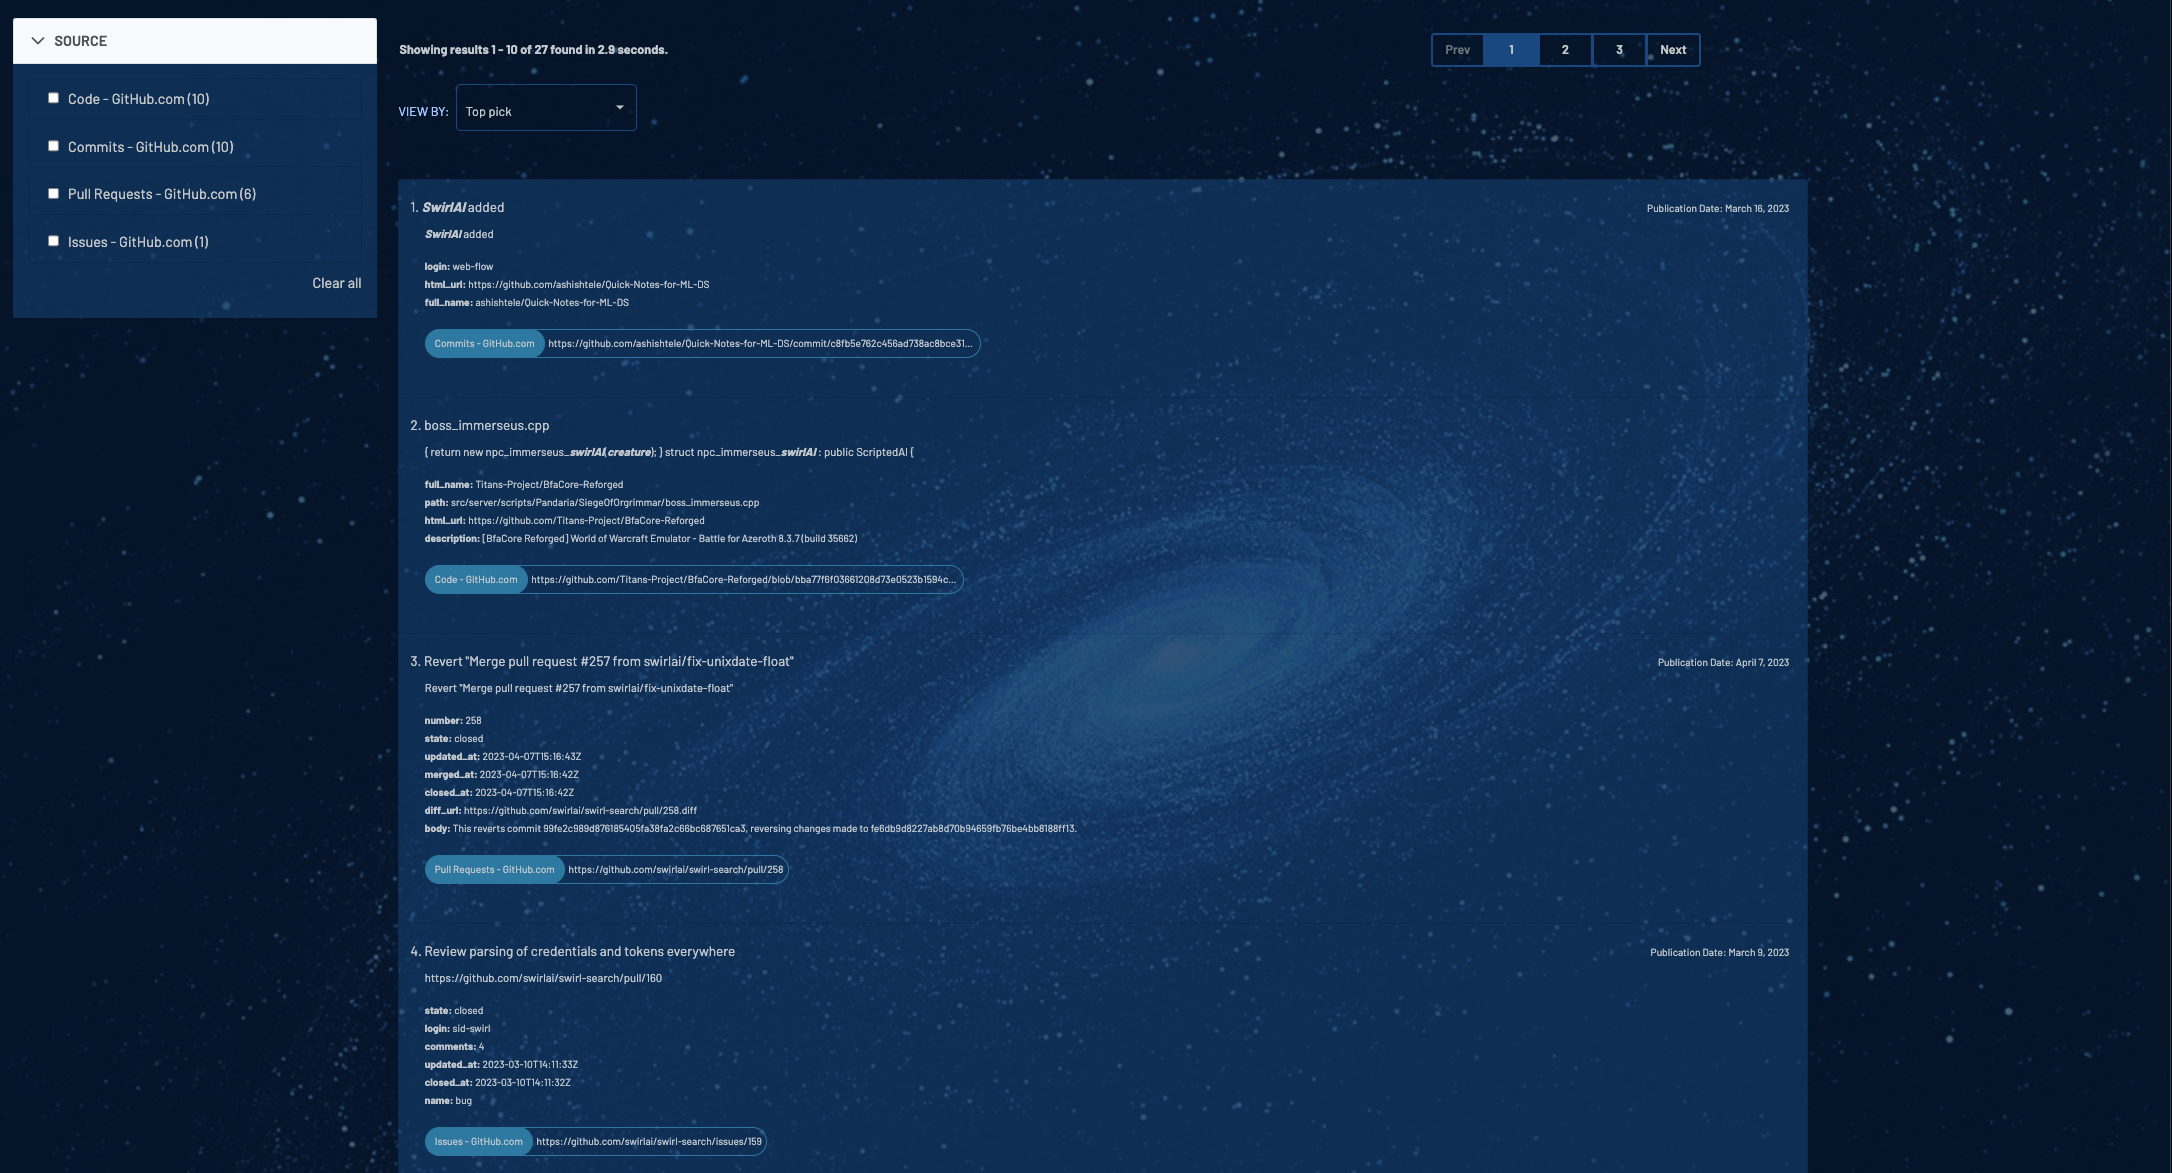Collapse the SOURCE panel chevron
The image size is (2172, 1173).
click(38, 41)
